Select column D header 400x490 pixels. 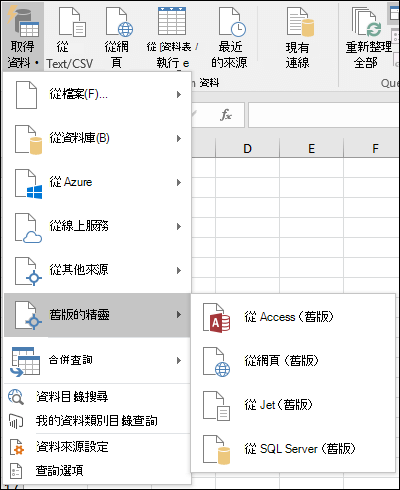[x=247, y=148]
